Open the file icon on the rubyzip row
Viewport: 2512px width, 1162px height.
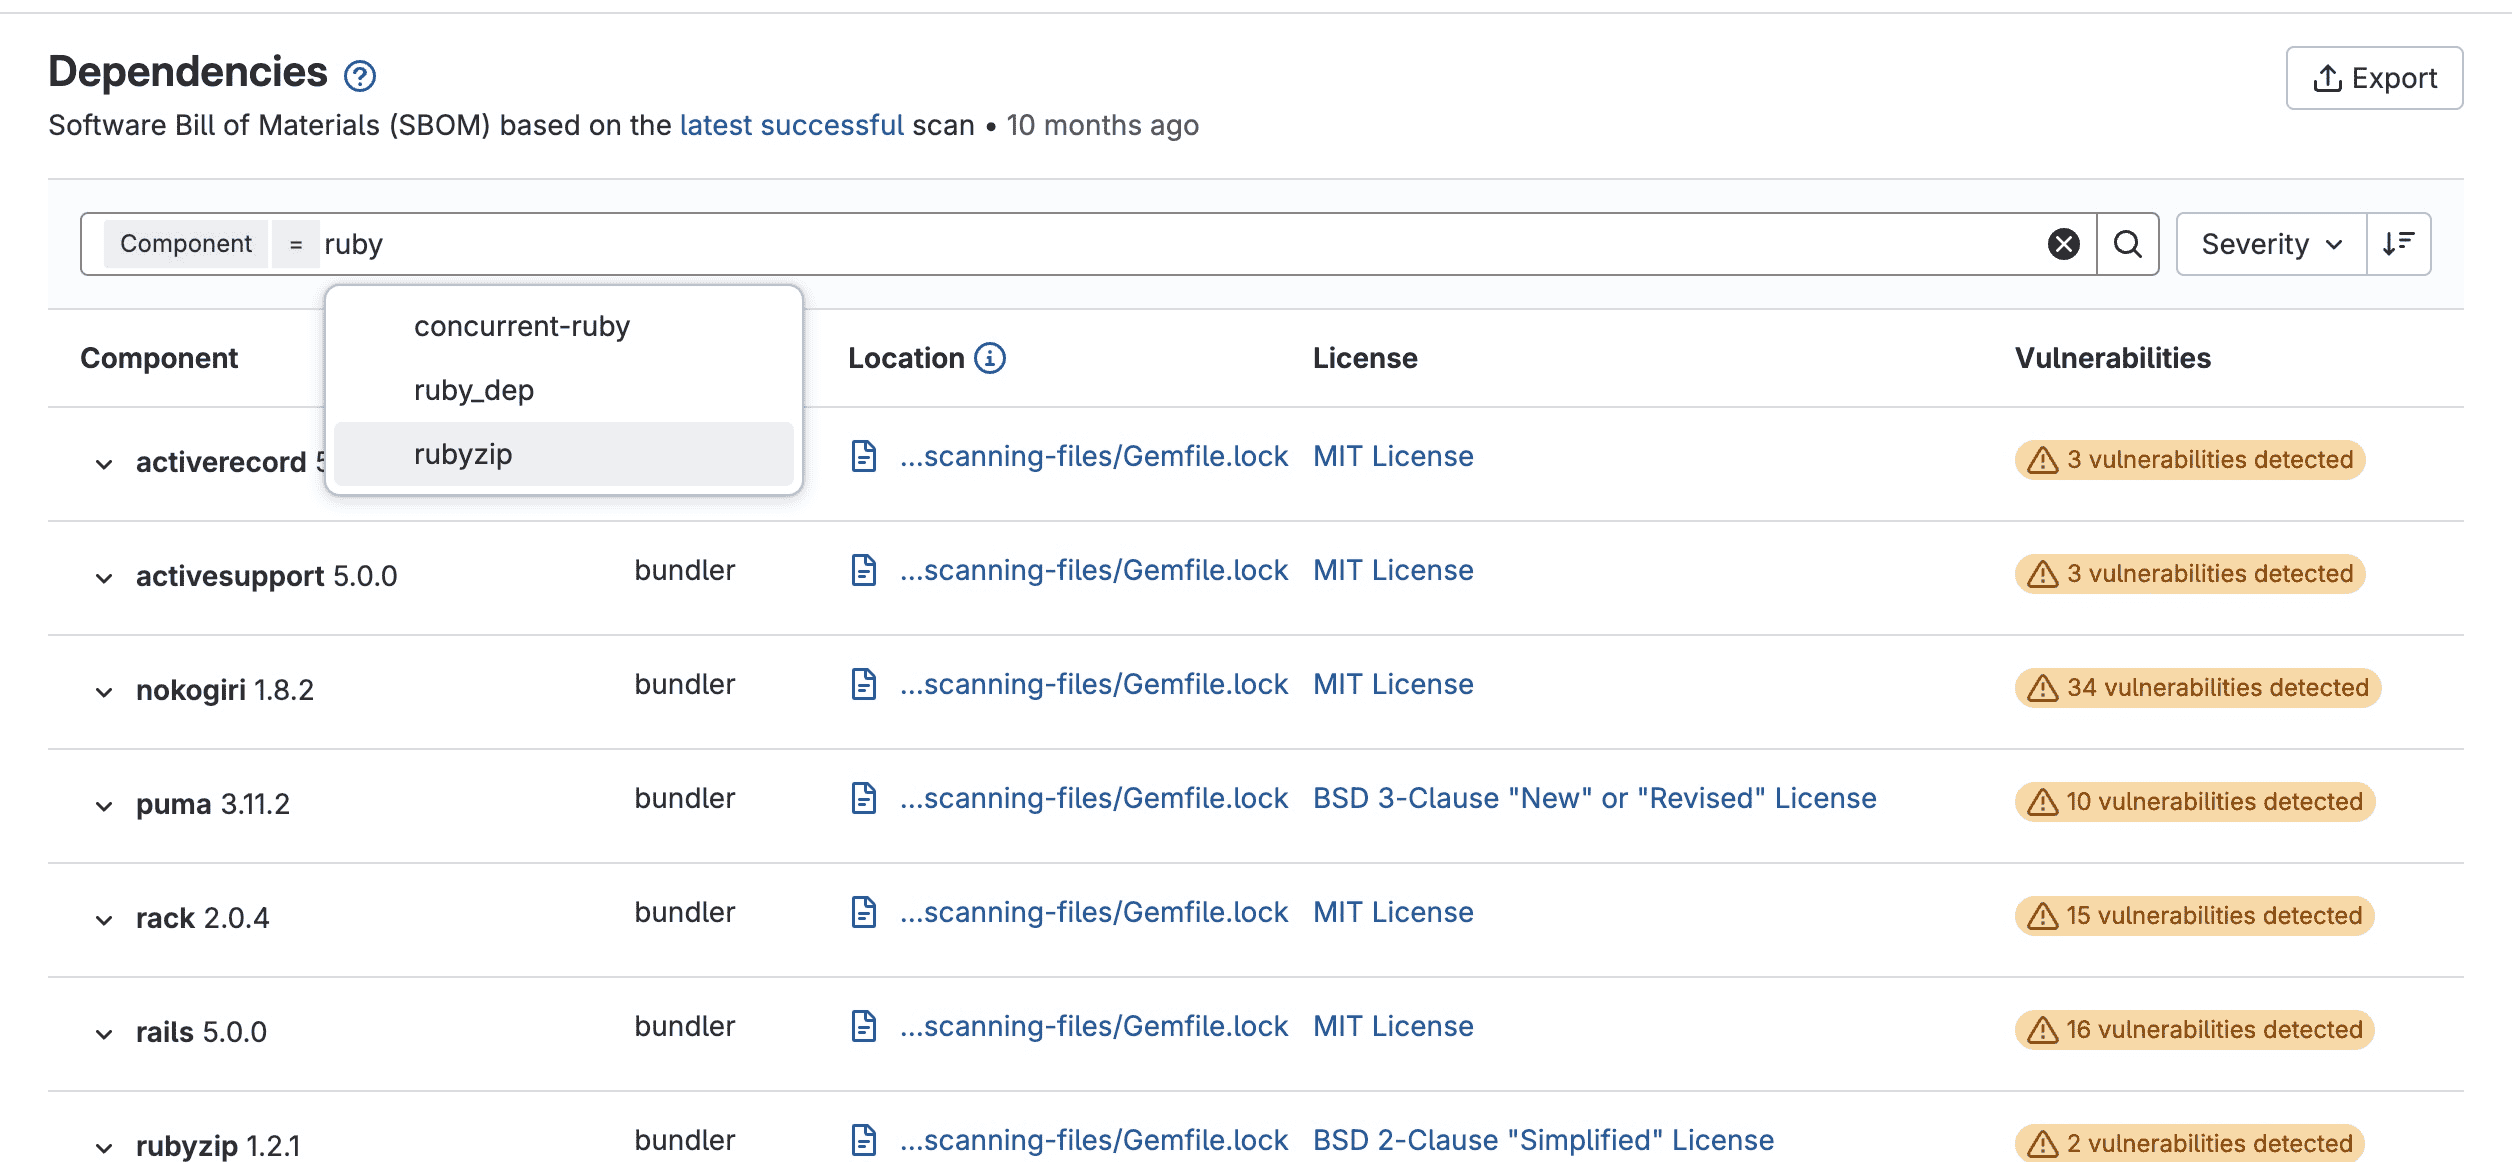864,1139
